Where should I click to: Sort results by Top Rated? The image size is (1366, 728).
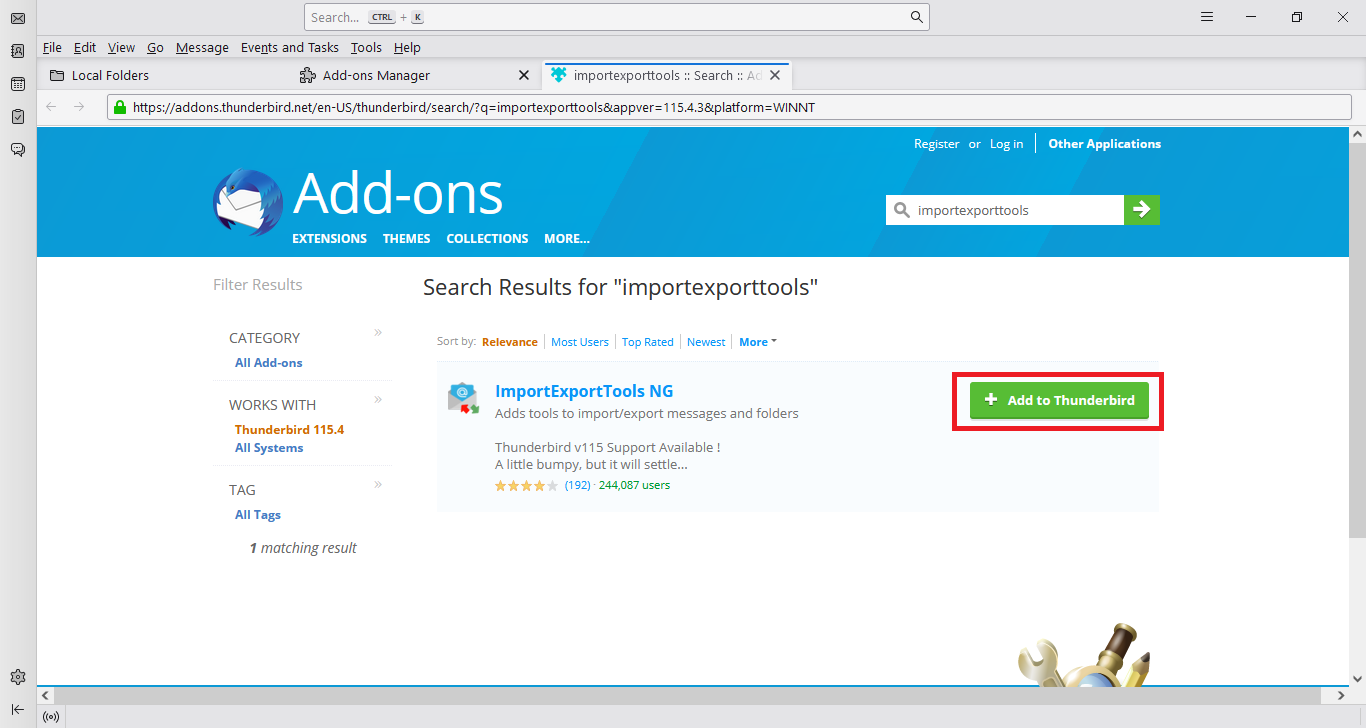(648, 342)
